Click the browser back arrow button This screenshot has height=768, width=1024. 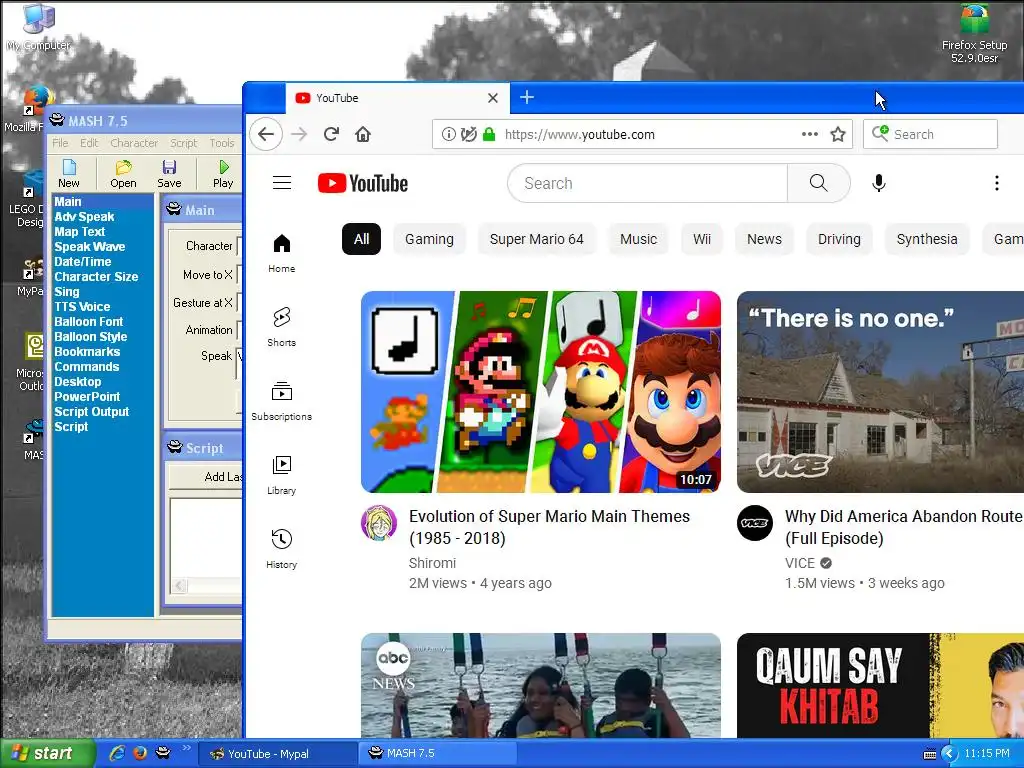266,135
